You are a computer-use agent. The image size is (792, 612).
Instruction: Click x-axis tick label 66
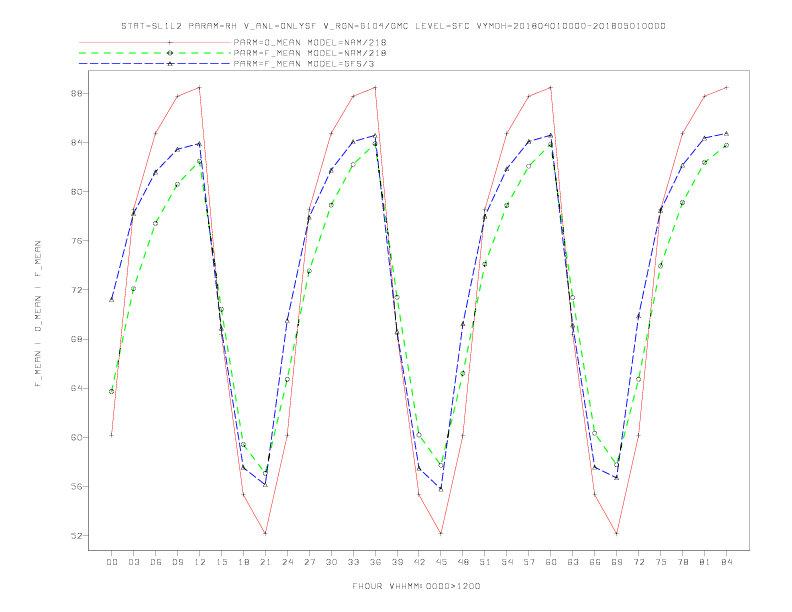click(x=595, y=562)
